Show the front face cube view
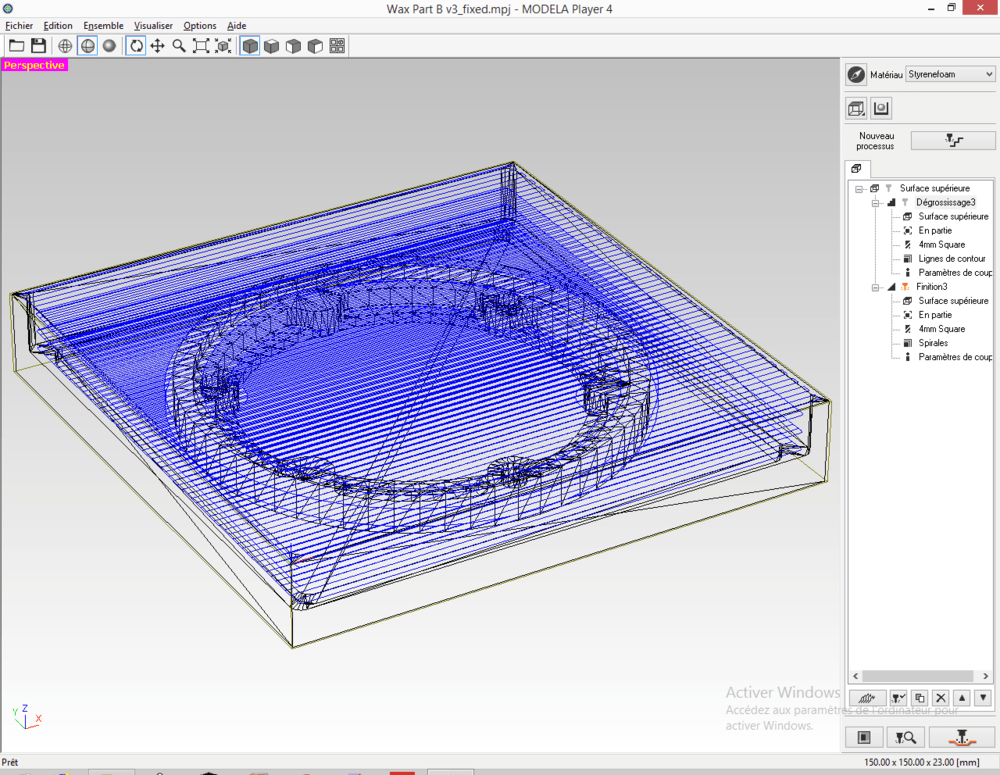 [x=293, y=46]
